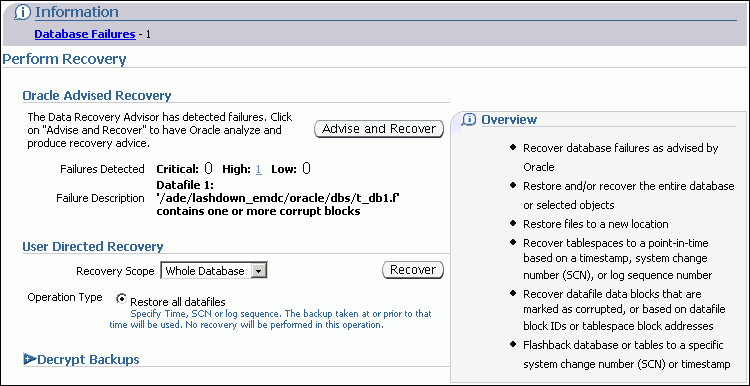Click the Critical failures count value
750x386 pixels.
coord(208,168)
